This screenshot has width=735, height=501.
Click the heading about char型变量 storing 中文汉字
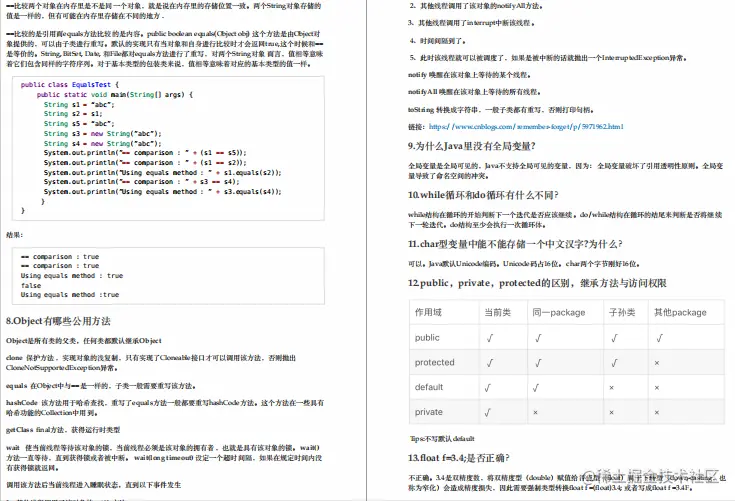pos(515,244)
